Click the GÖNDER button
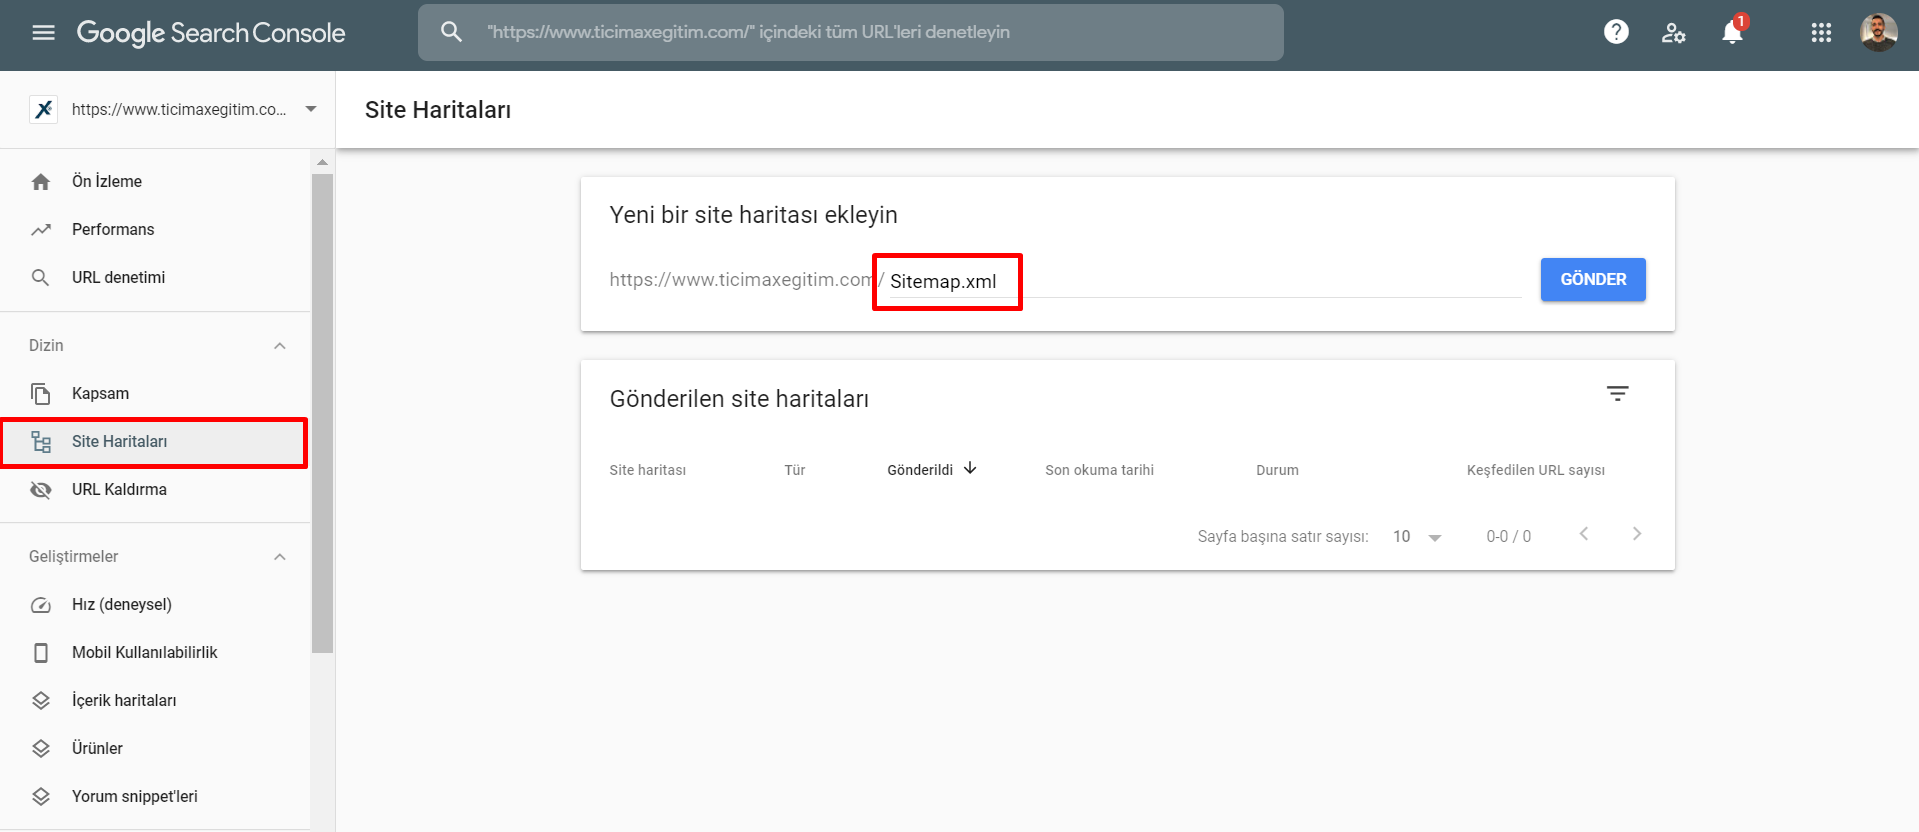Image resolution: width=1919 pixels, height=832 pixels. click(x=1593, y=280)
